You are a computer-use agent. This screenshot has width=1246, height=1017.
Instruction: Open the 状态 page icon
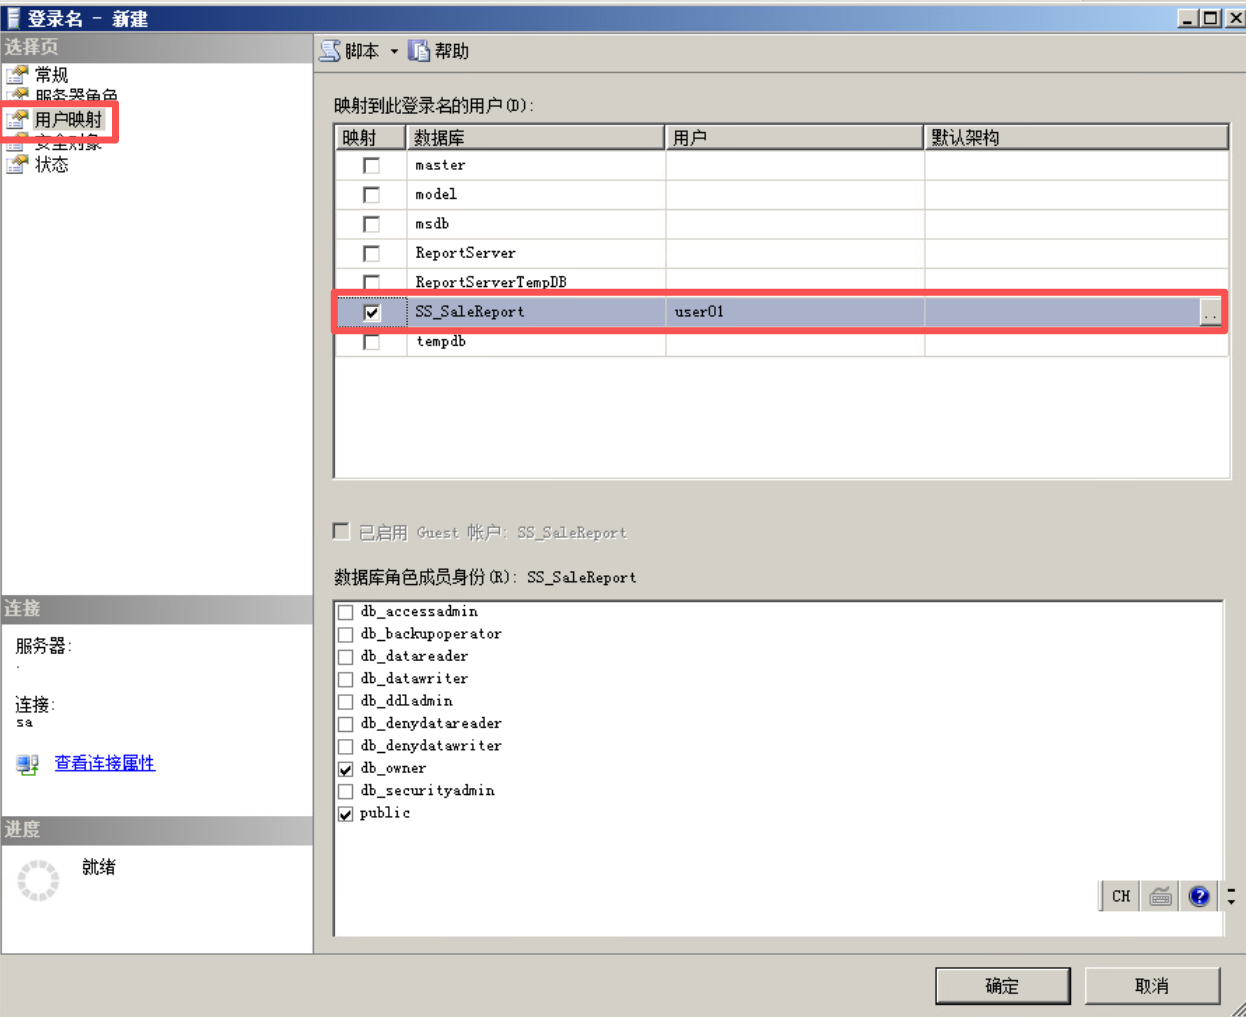click(x=17, y=165)
